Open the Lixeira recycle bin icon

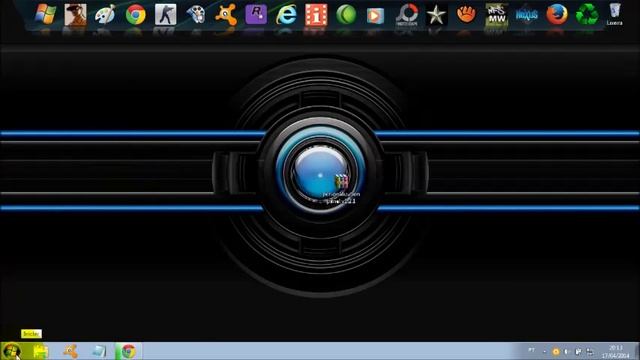point(615,14)
